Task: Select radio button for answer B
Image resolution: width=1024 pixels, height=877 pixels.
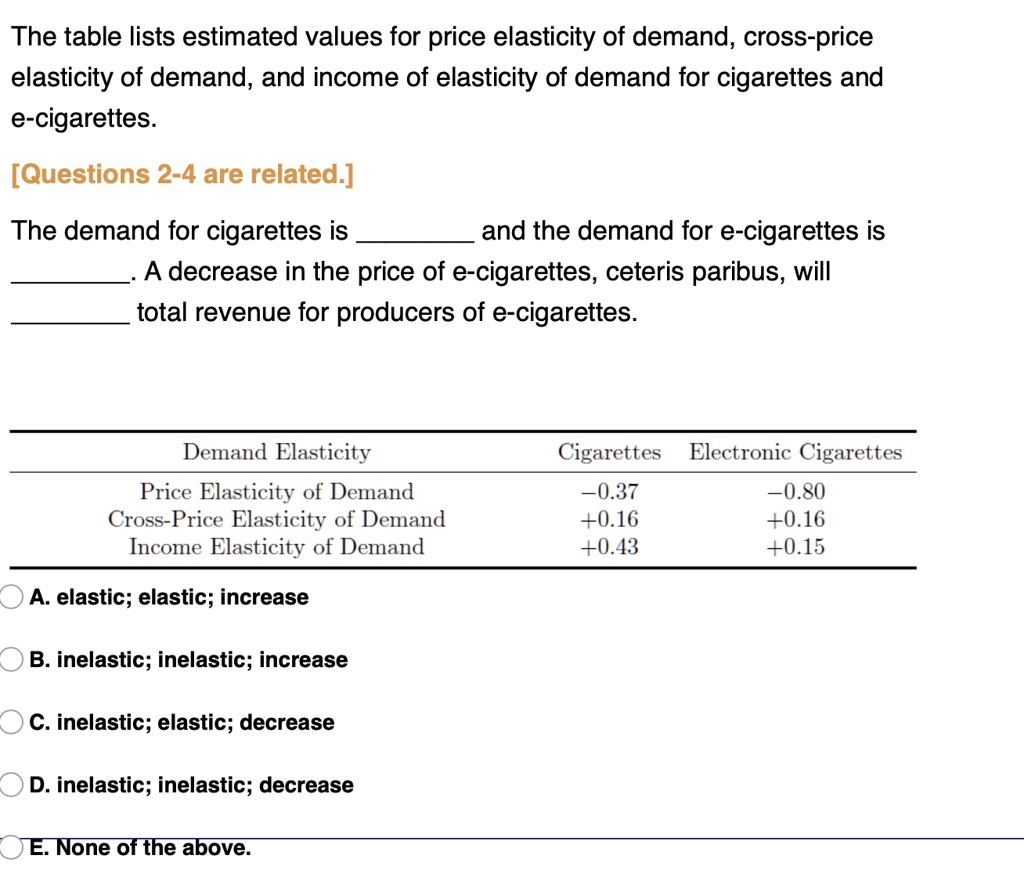Action: (11, 659)
